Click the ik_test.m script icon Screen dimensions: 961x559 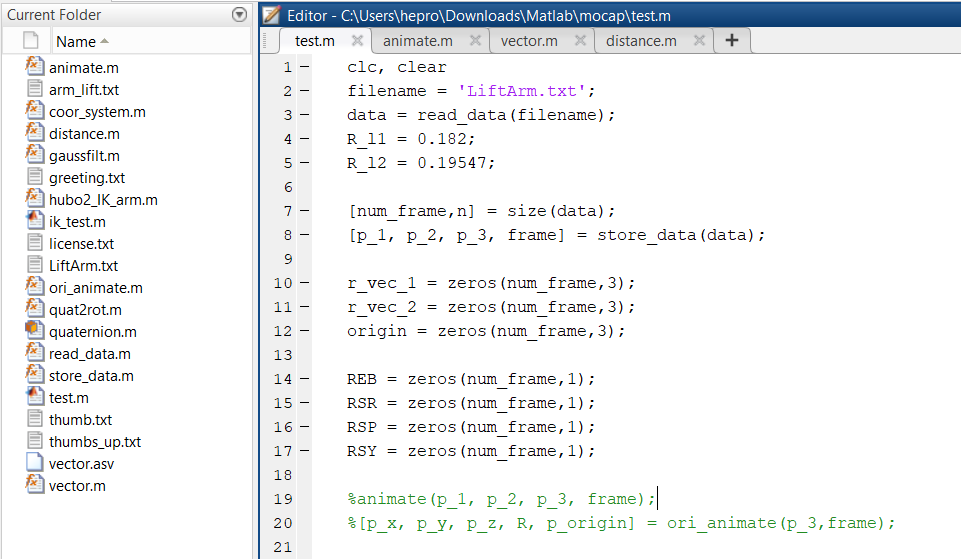(x=35, y=221)
